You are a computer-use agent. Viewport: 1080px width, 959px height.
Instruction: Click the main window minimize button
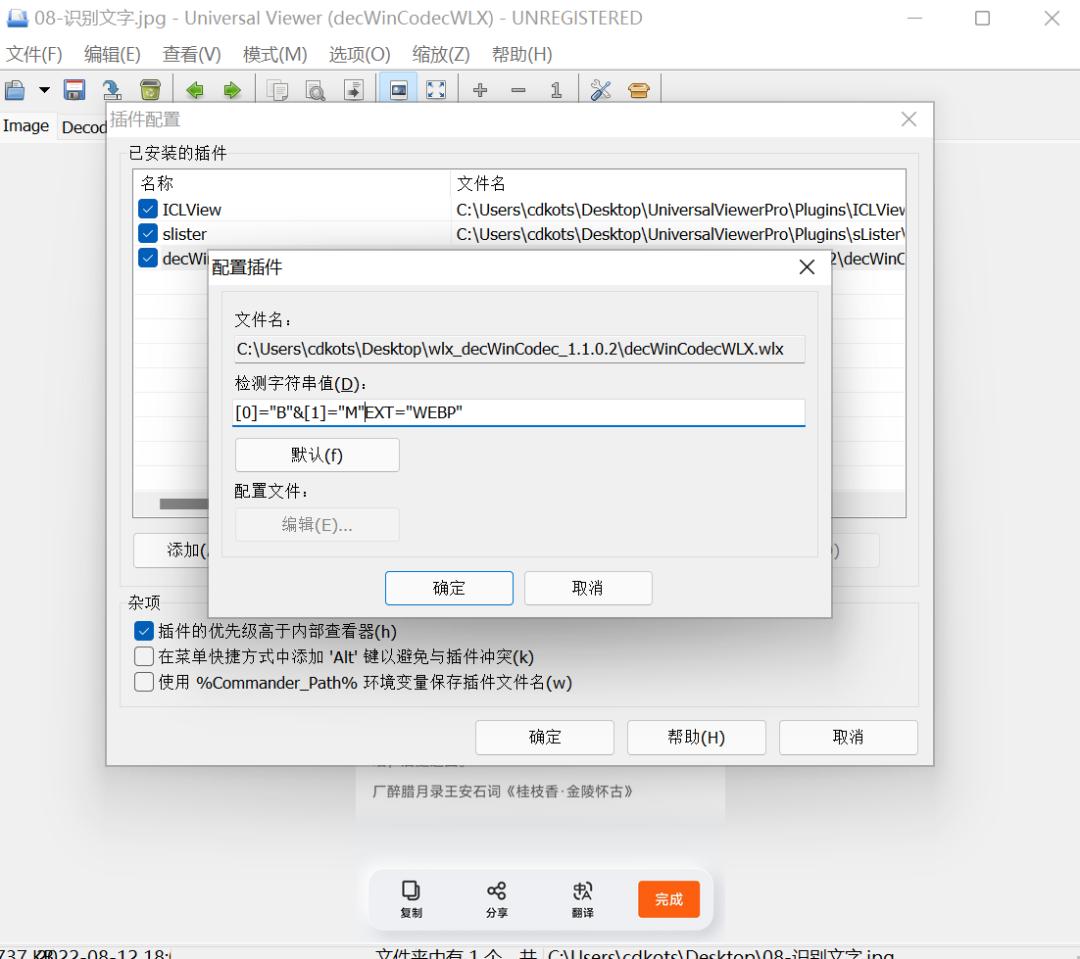click(x=915, y=19)
